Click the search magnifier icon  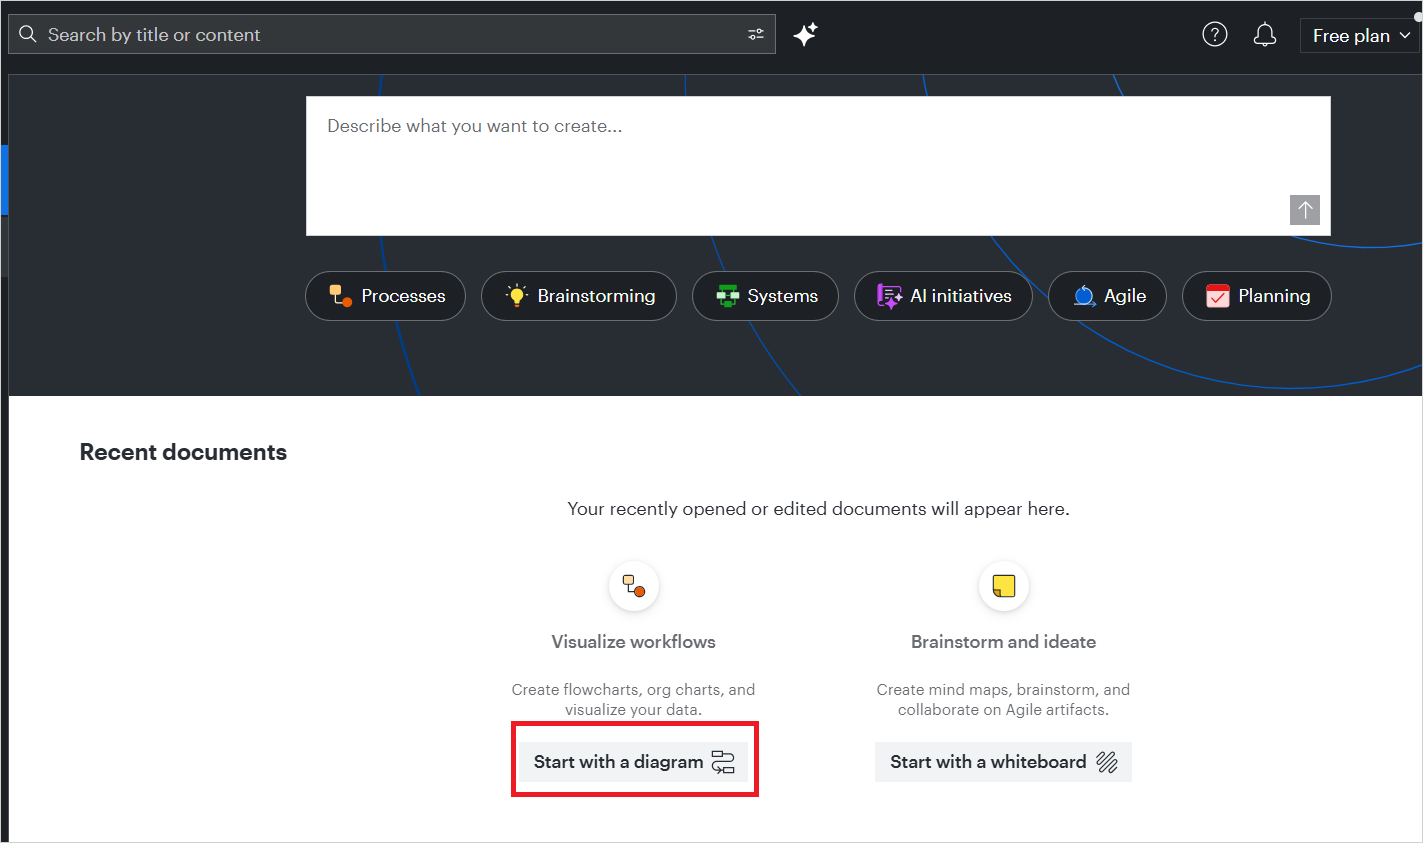(x=28, y=35)
